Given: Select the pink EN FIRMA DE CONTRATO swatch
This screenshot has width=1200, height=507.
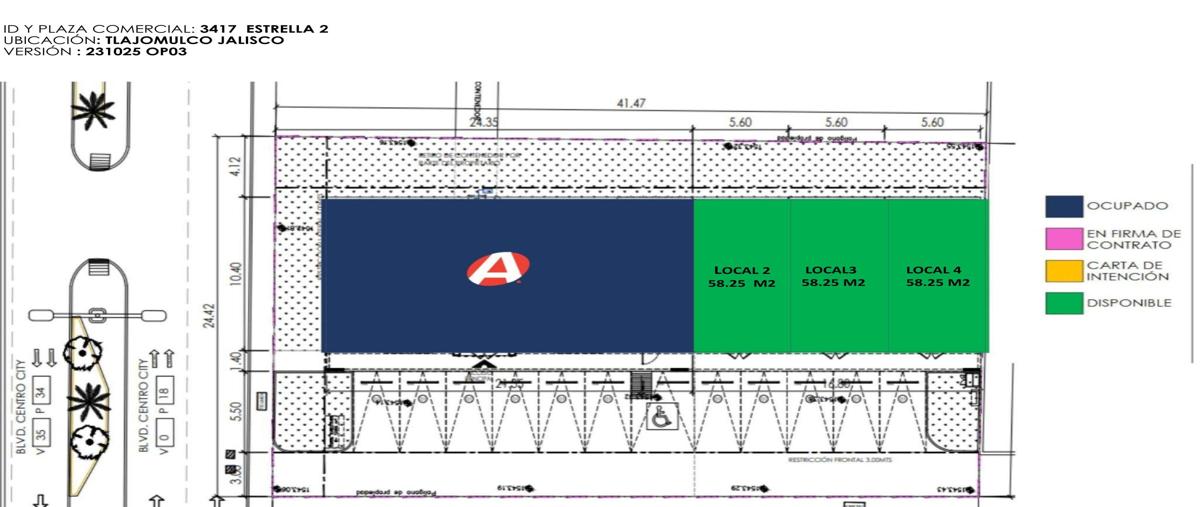Looking at the screenshot, I should pyautogui.click(x=1063, y=239).
